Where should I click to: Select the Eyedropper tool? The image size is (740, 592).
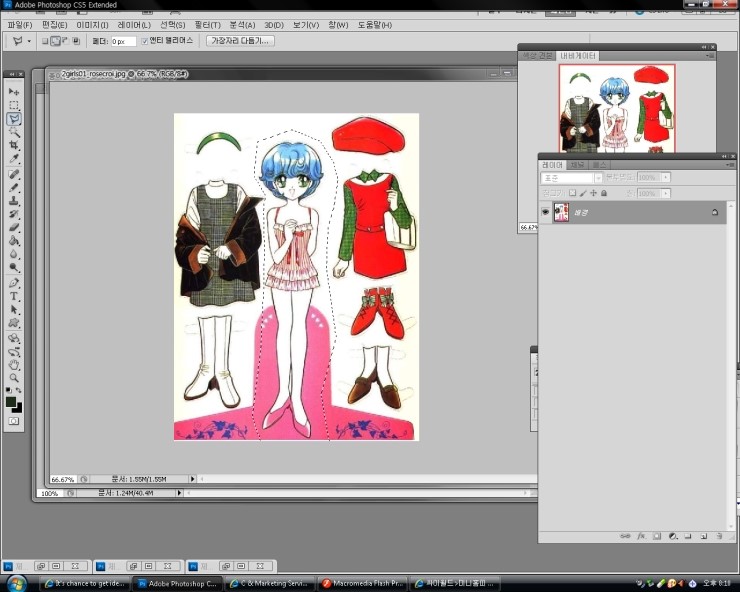[x=14, y=159]
